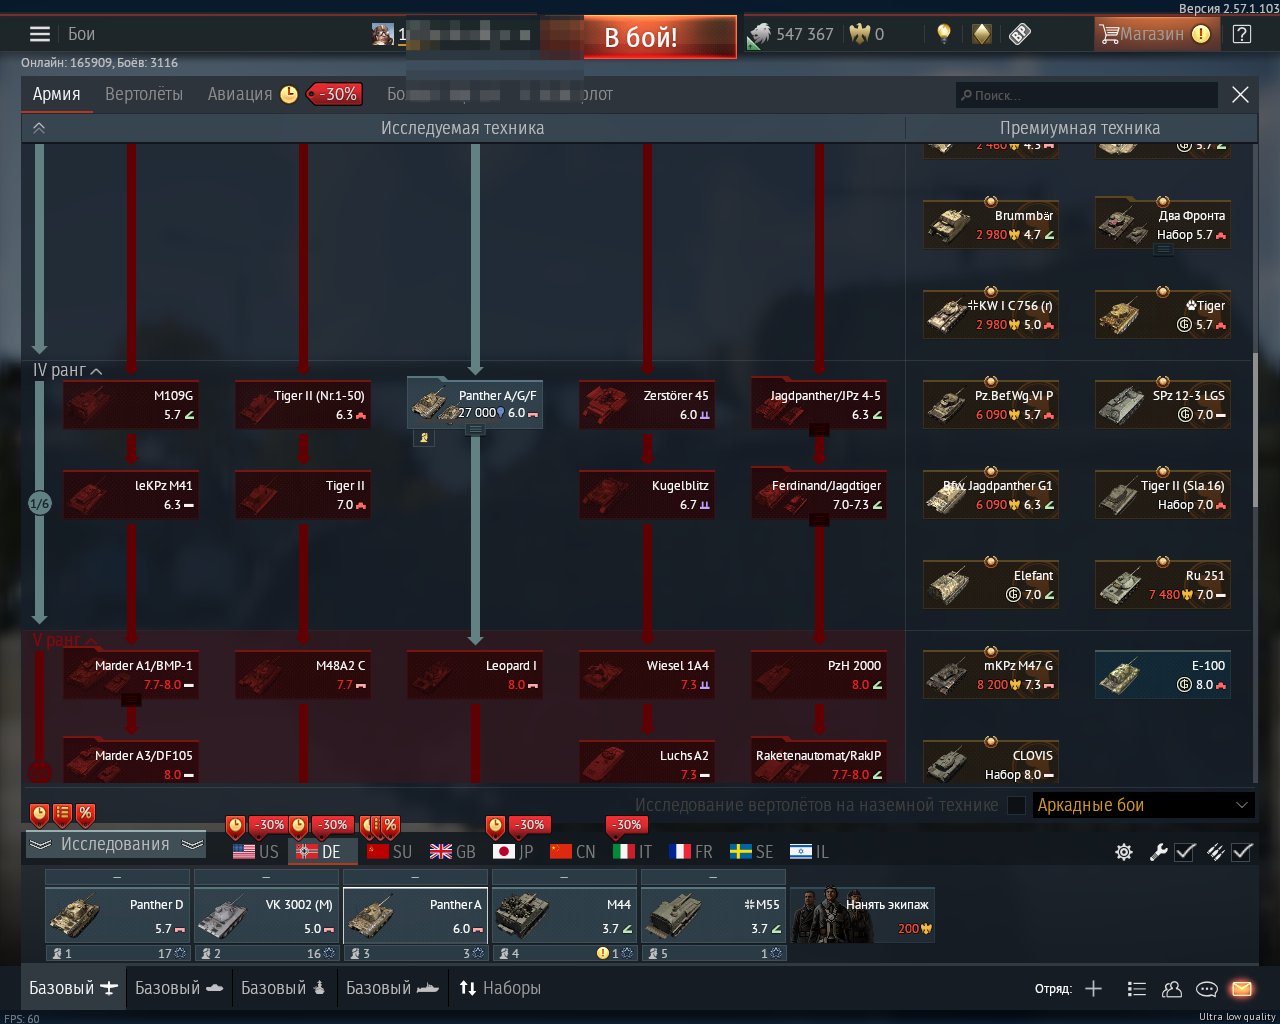Screen dimensions: 1280x1024
Task: Open the hamburger main menu
Action: click(x=40, y=34)
